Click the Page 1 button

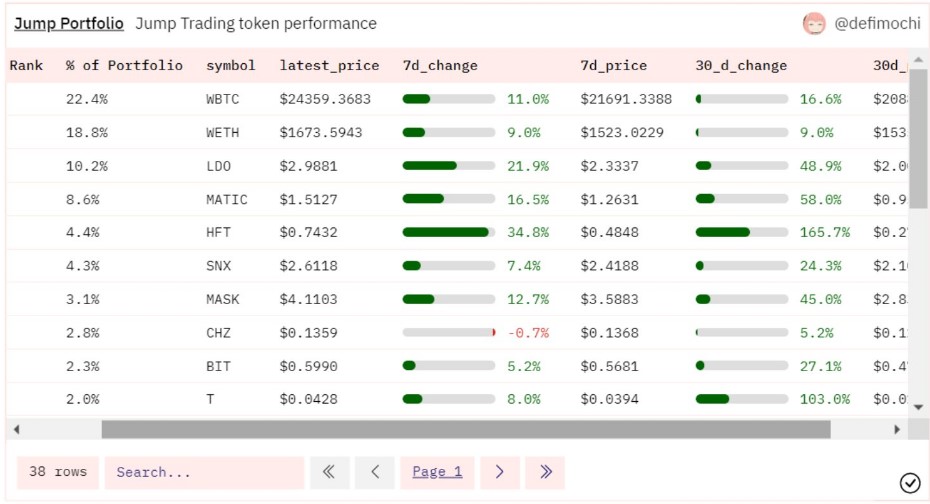[437, 472]
